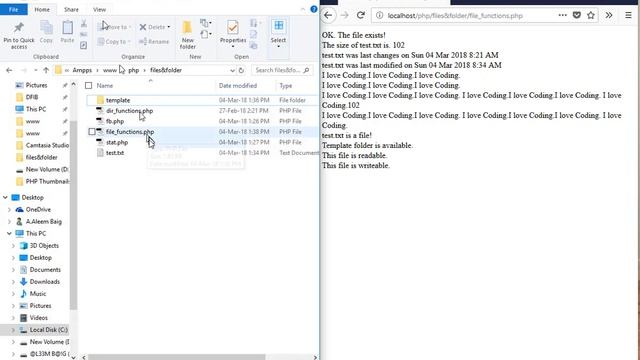Create a New folder from ribbon

coord(188,35)
